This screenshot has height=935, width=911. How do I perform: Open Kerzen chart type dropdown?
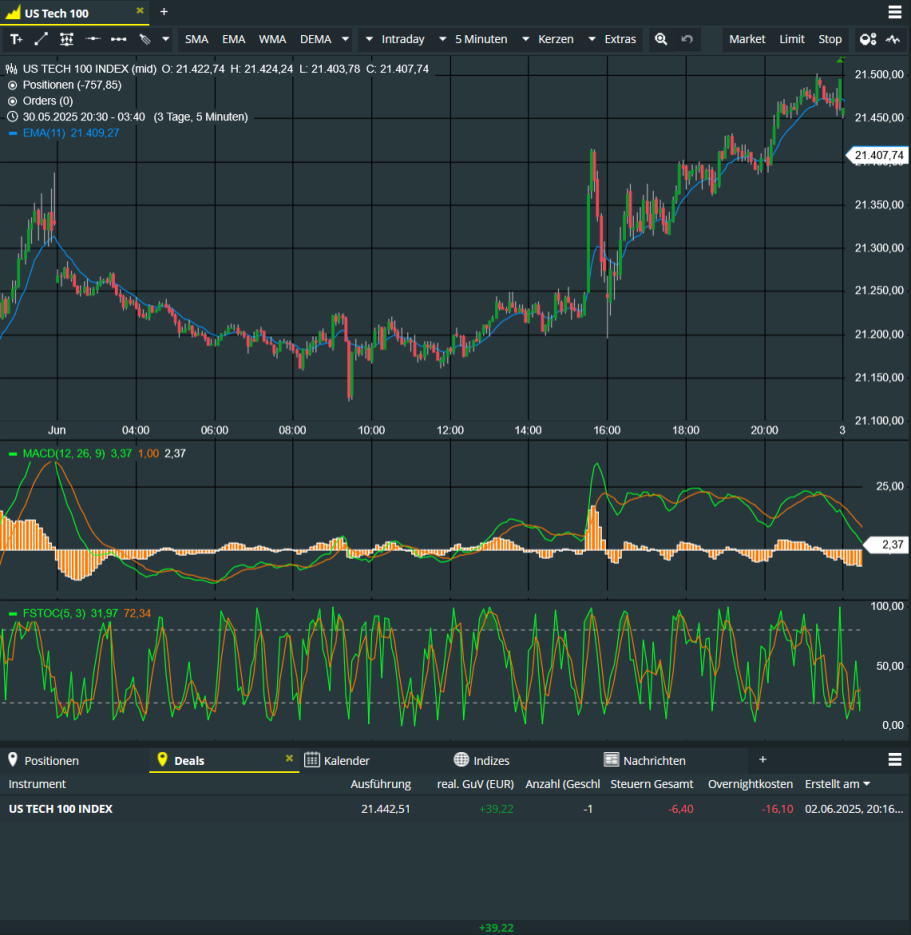[548, 39]
